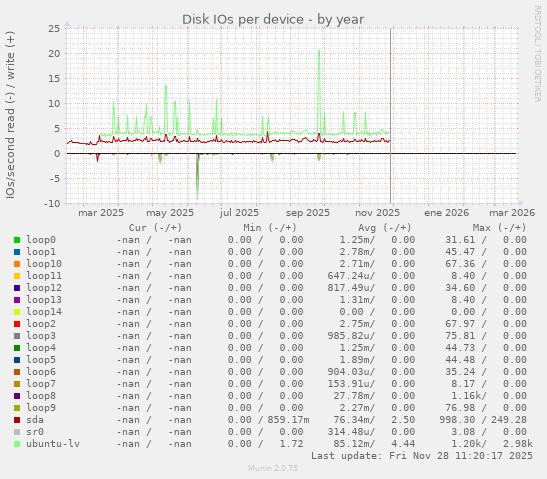Viewport: 547px width, 479px height.
Task: Select the loop3 legend label
Action: [x=41, y=336]
